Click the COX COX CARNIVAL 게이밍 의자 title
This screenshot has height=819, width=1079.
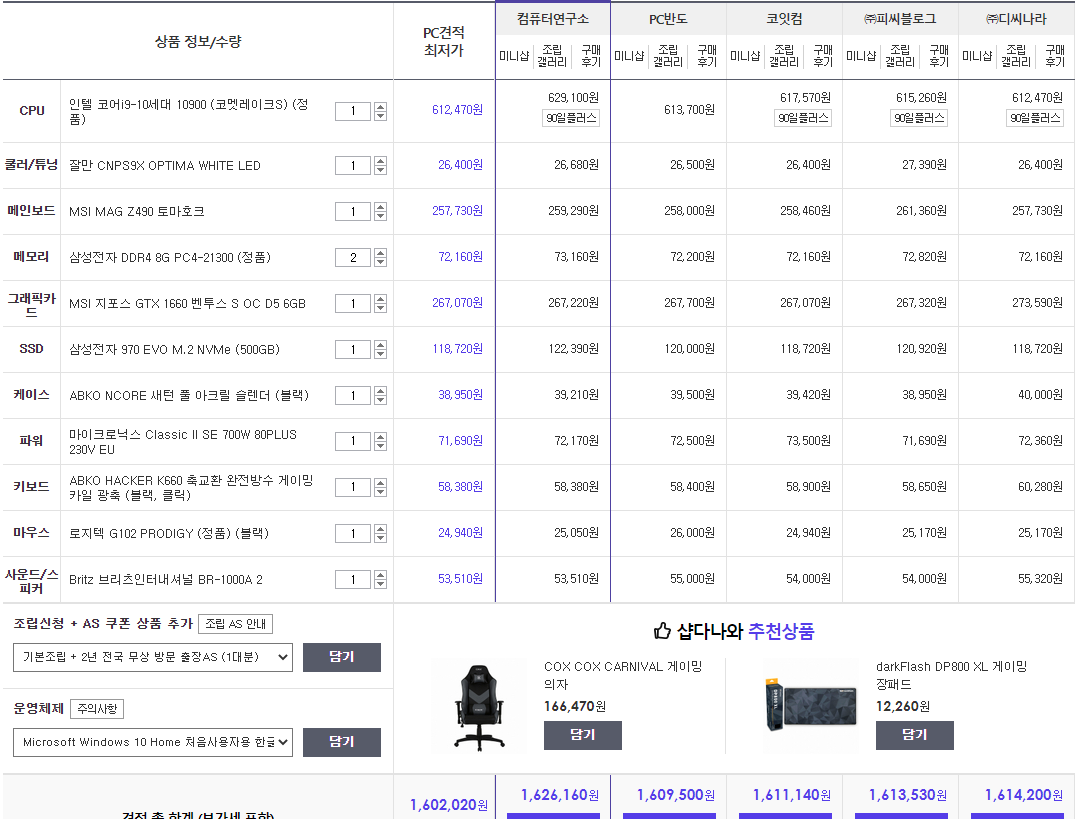coord(623,675)
